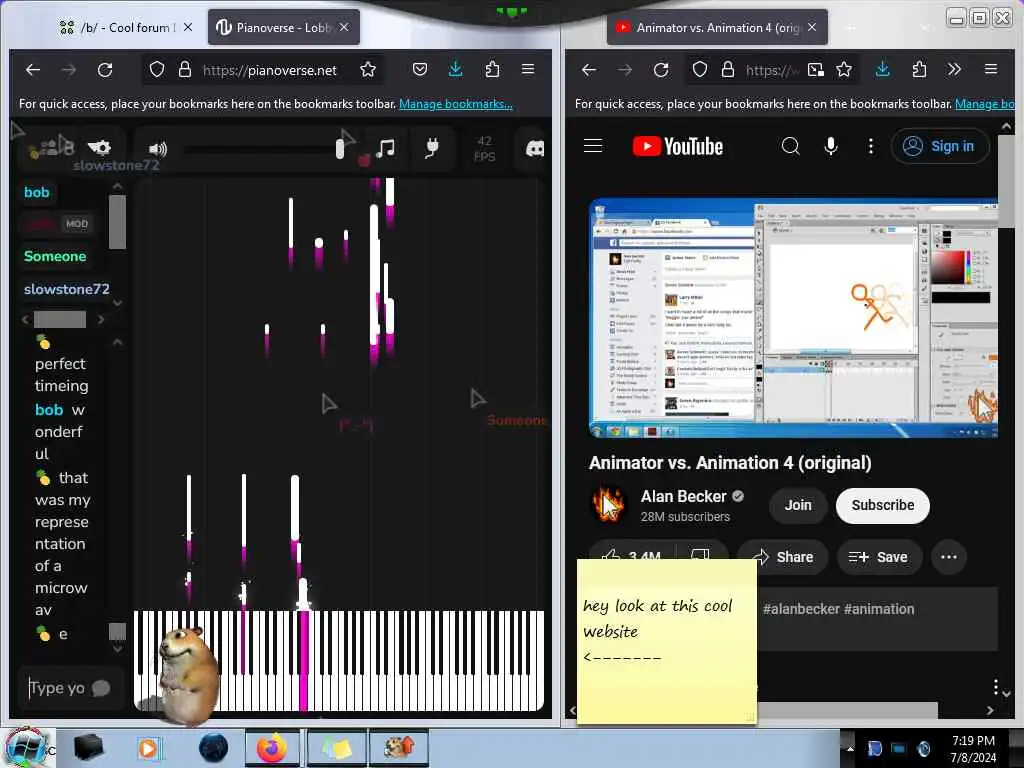The height and width of the screenshot is (768, 1024).
Task: Share the video
Action: [x=783, y=557]
